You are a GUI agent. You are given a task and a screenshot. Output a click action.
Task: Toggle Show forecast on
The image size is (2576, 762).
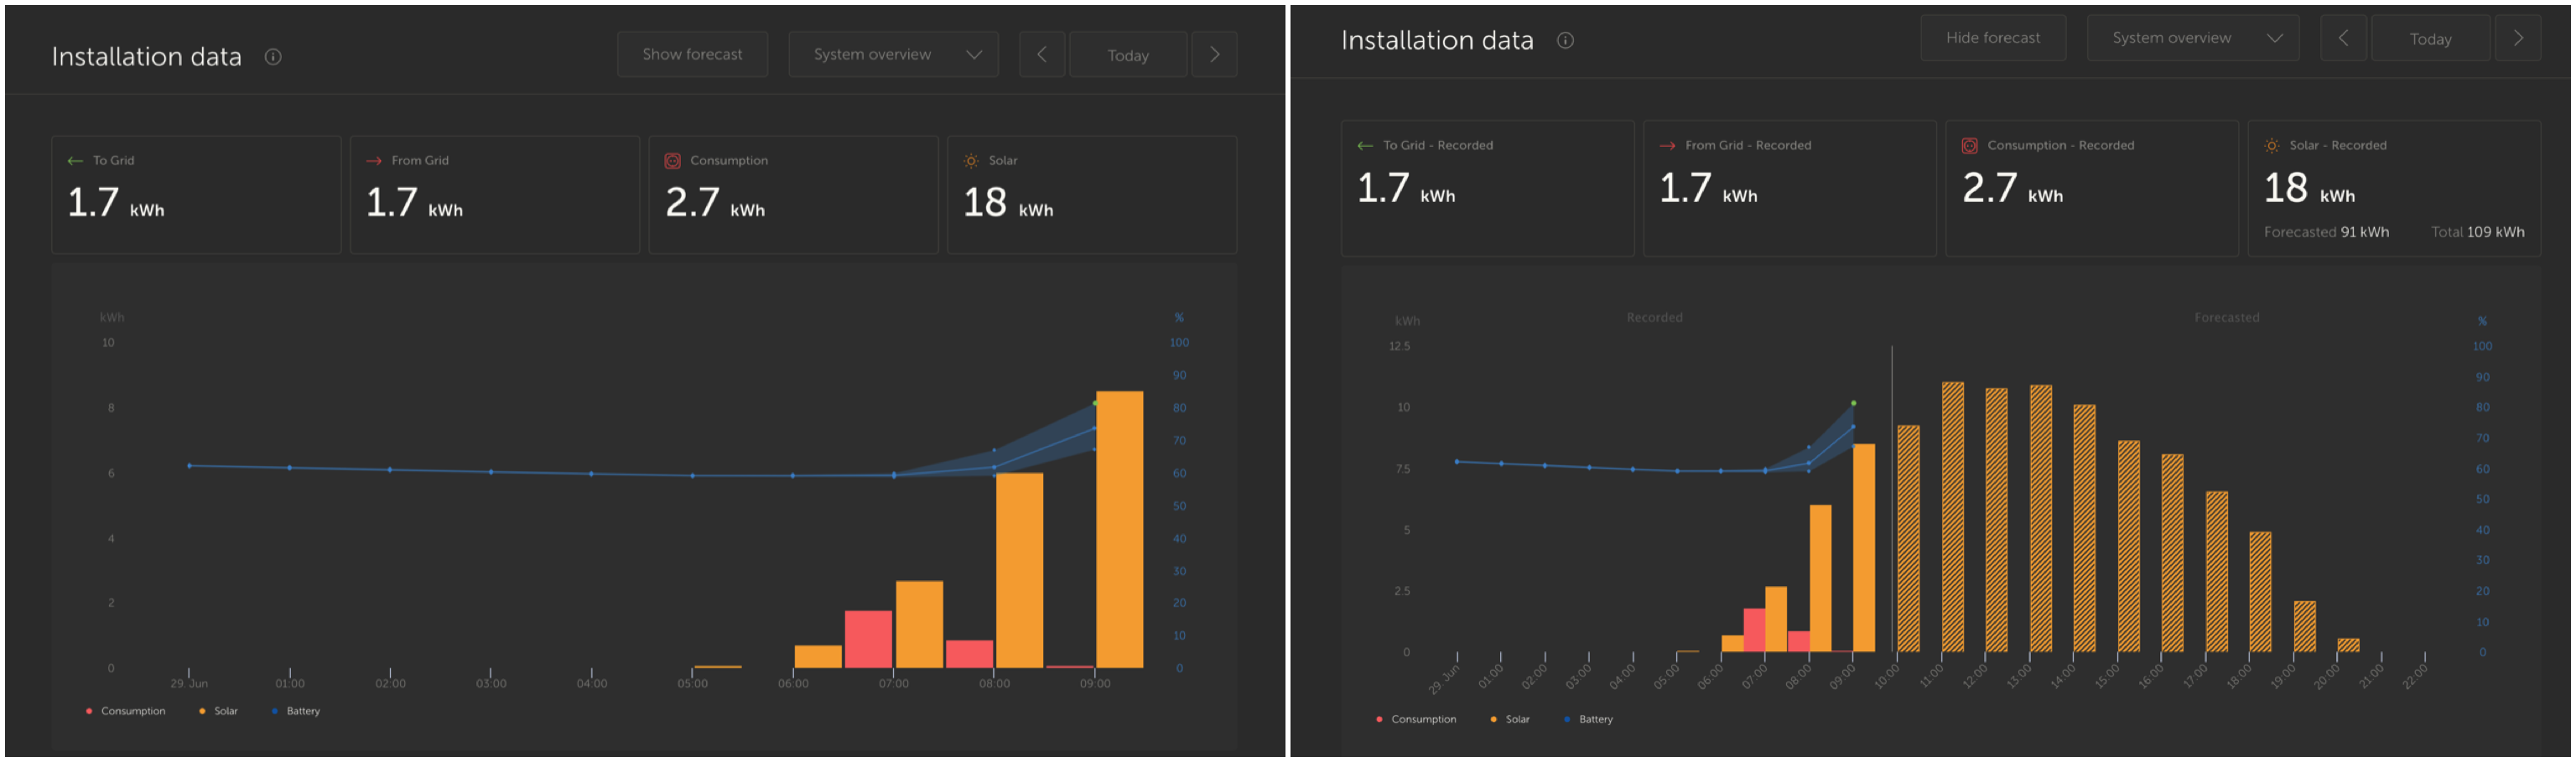click(x=692, y=55)
